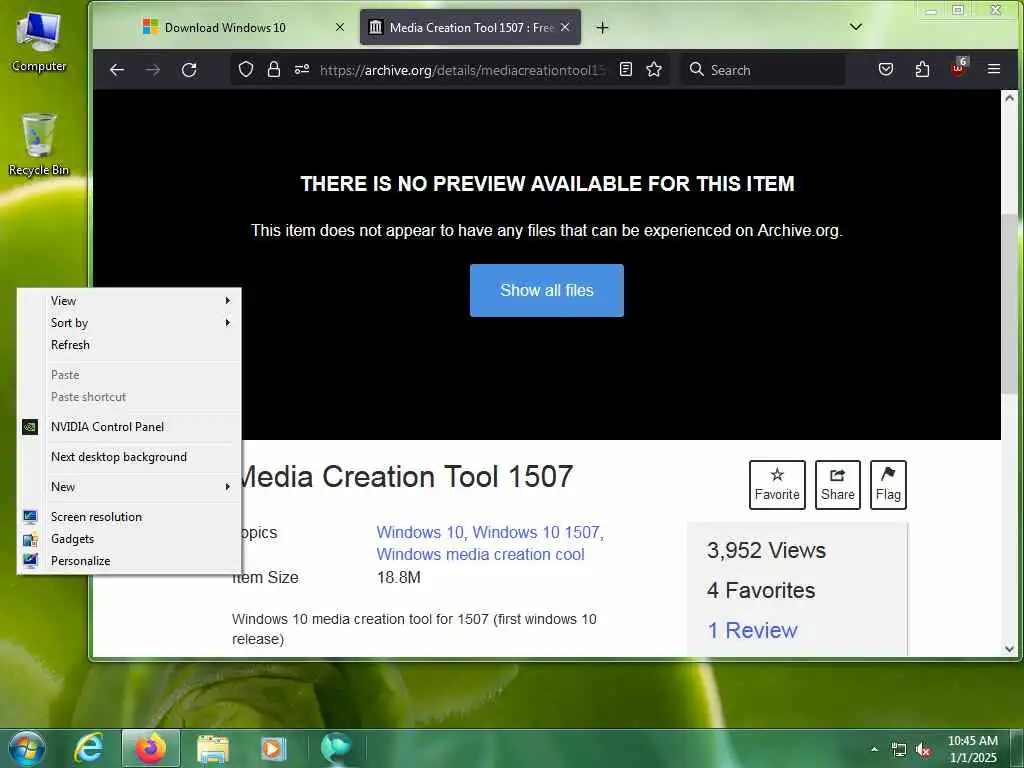Choose Refresh in context menu

(x=129, y=345)
